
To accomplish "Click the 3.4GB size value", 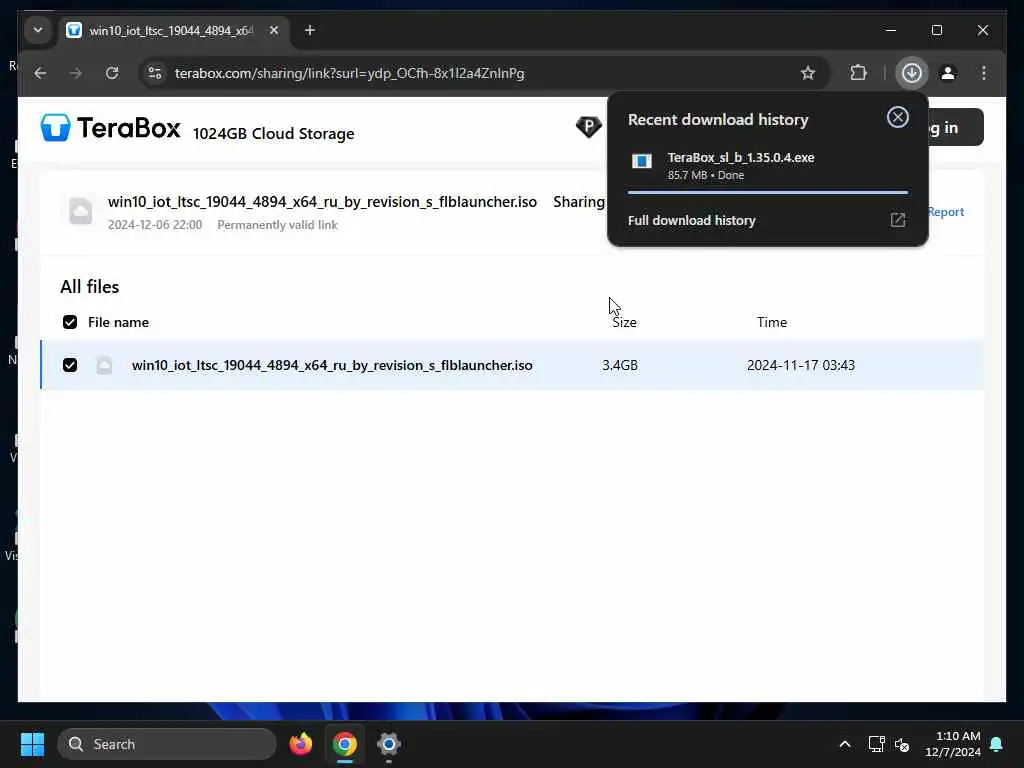I will 620,365.
